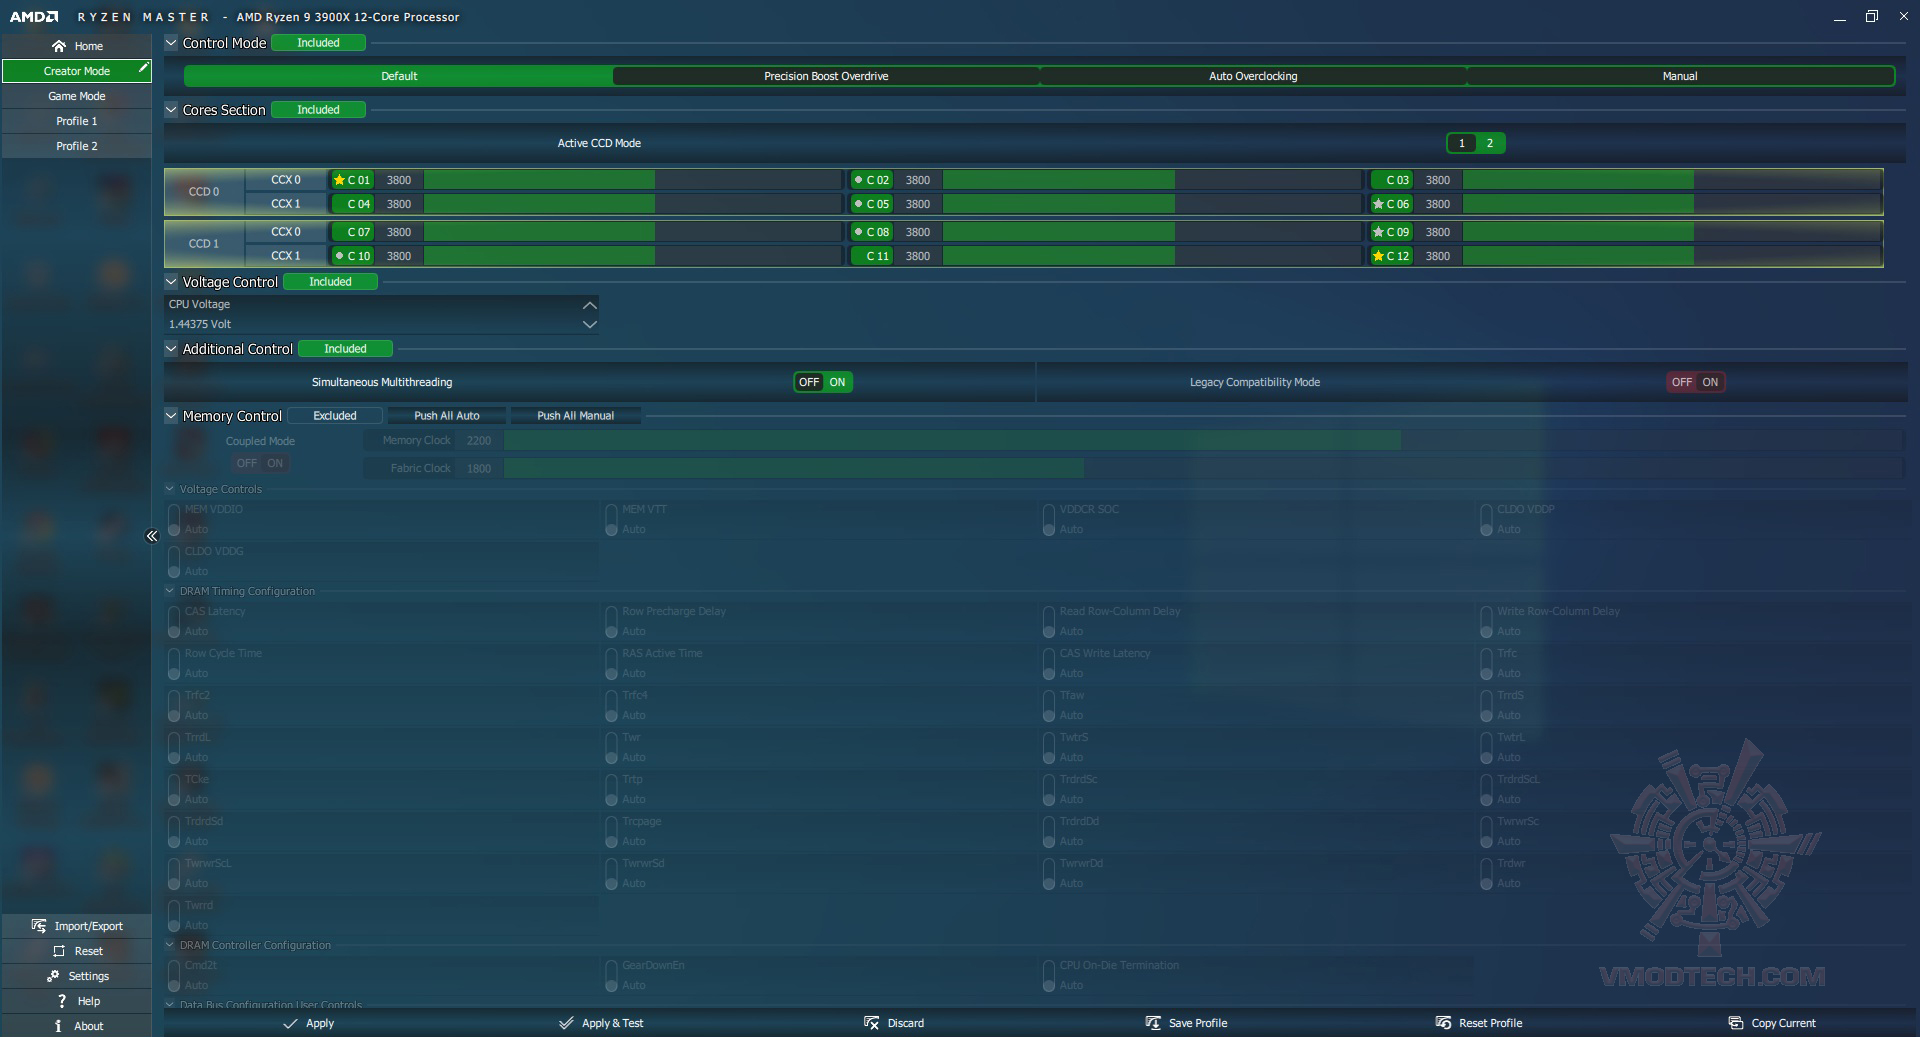Select Active CCD Mode 1
1920x1037 pixels.
click(x=1461, y=143)
